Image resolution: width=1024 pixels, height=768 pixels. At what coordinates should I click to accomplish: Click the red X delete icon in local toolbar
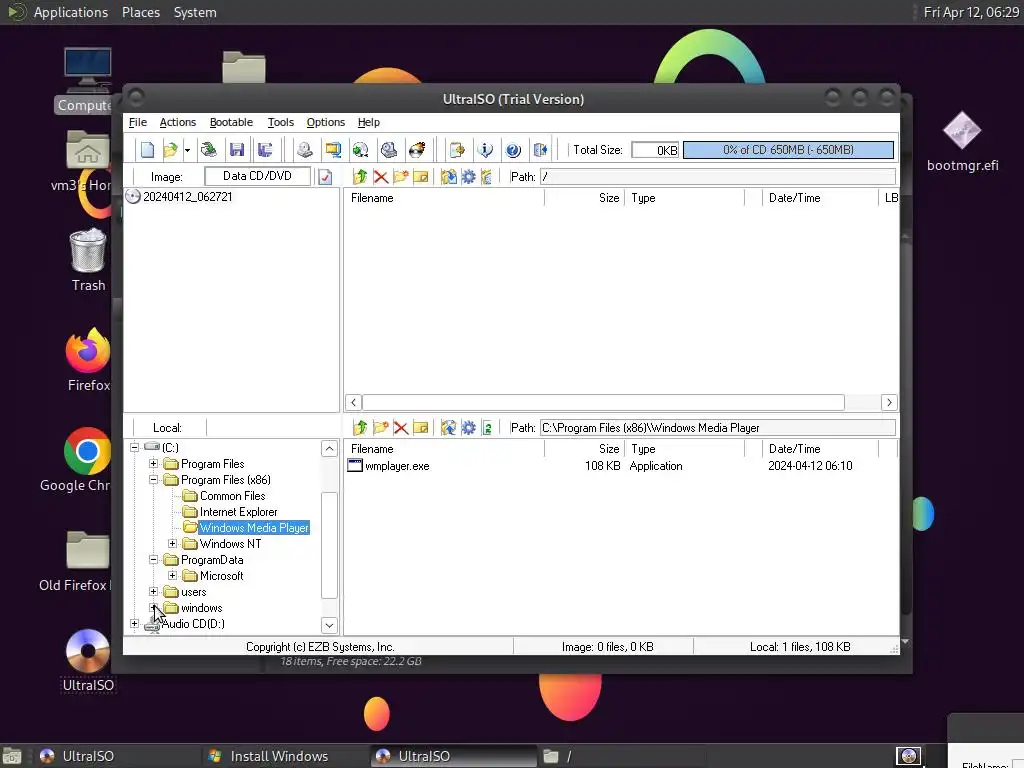401,428
